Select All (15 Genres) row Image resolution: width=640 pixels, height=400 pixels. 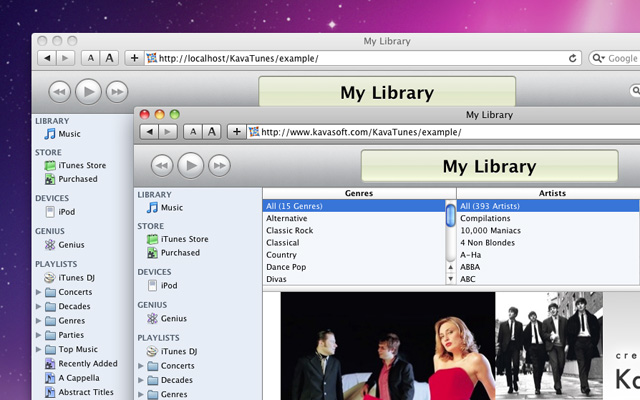(354, 206)
